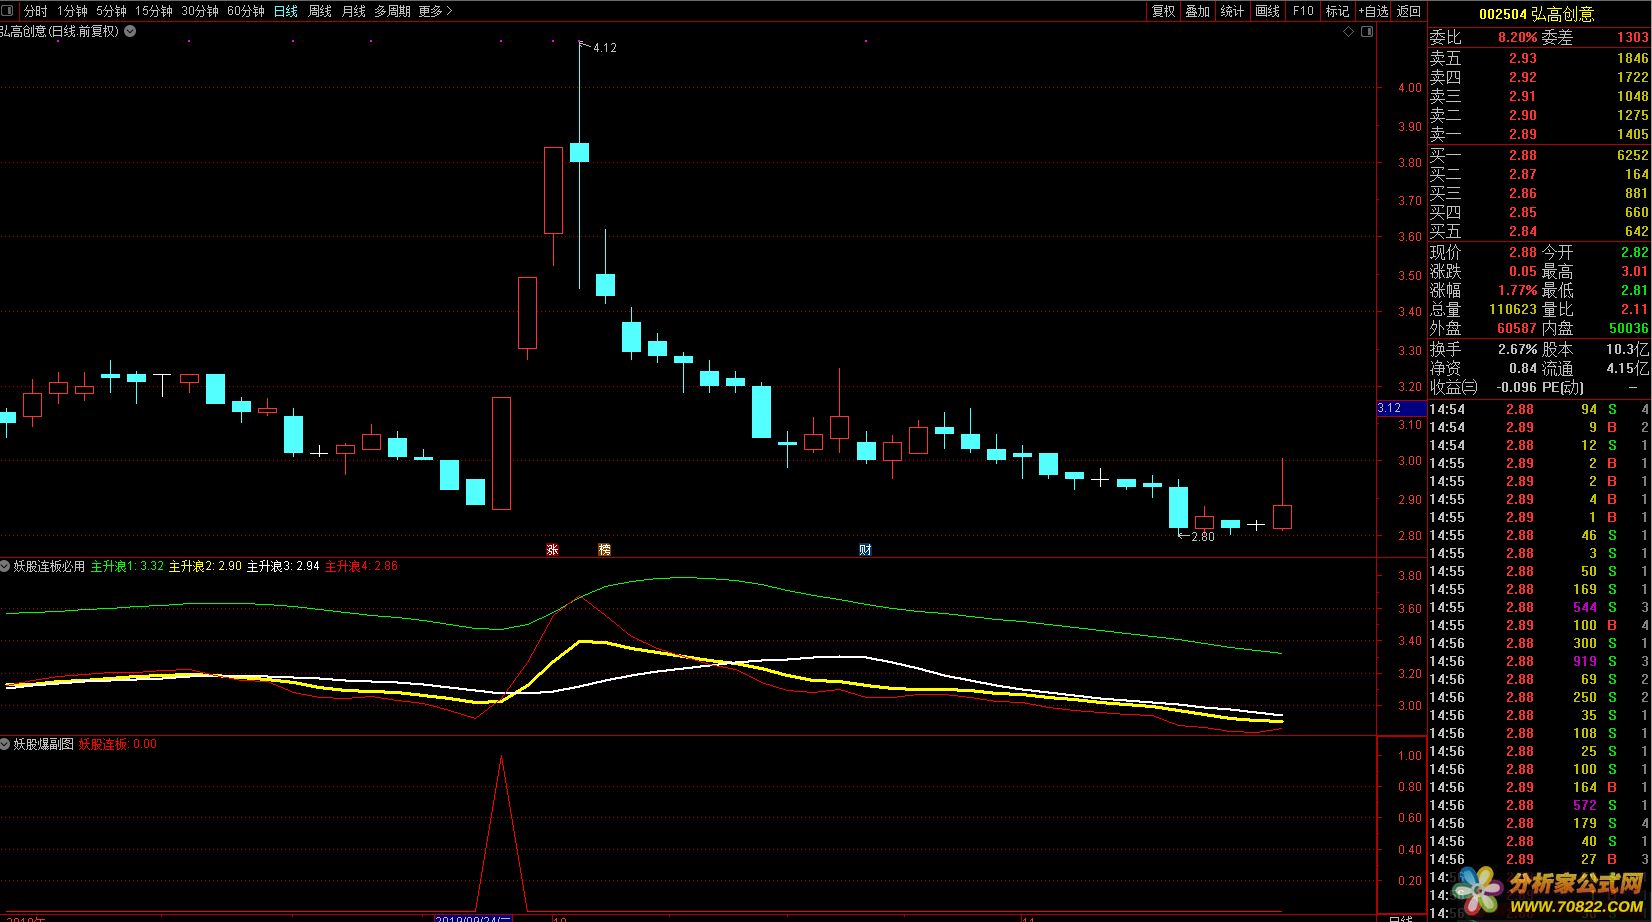Switch to 1分钟 period

click(x=72, y=11)
